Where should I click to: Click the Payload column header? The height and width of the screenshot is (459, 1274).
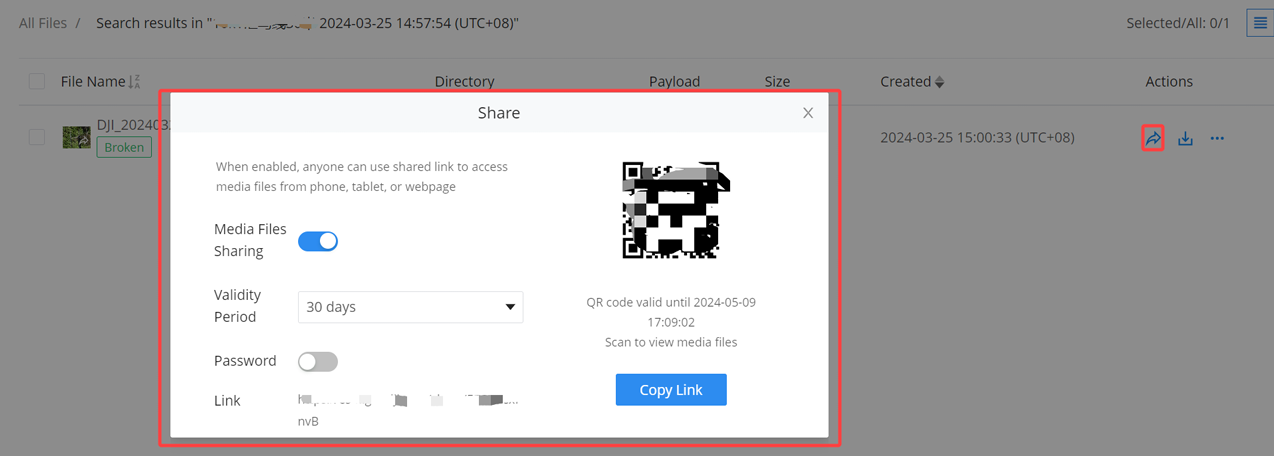(x=674, y=82)
